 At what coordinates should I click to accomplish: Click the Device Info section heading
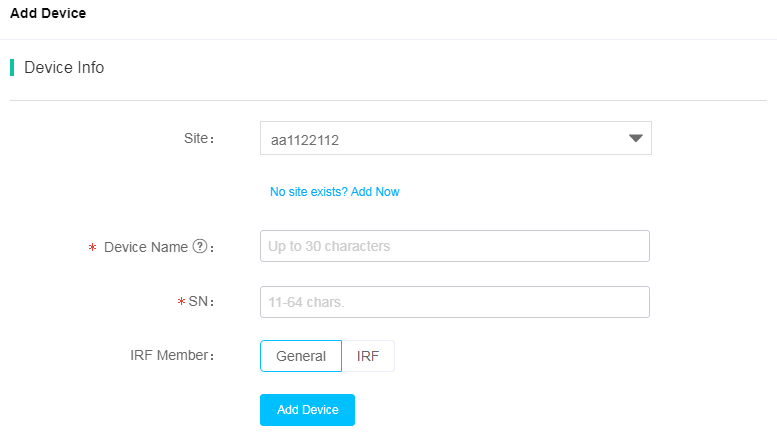(x=64, y=67)
